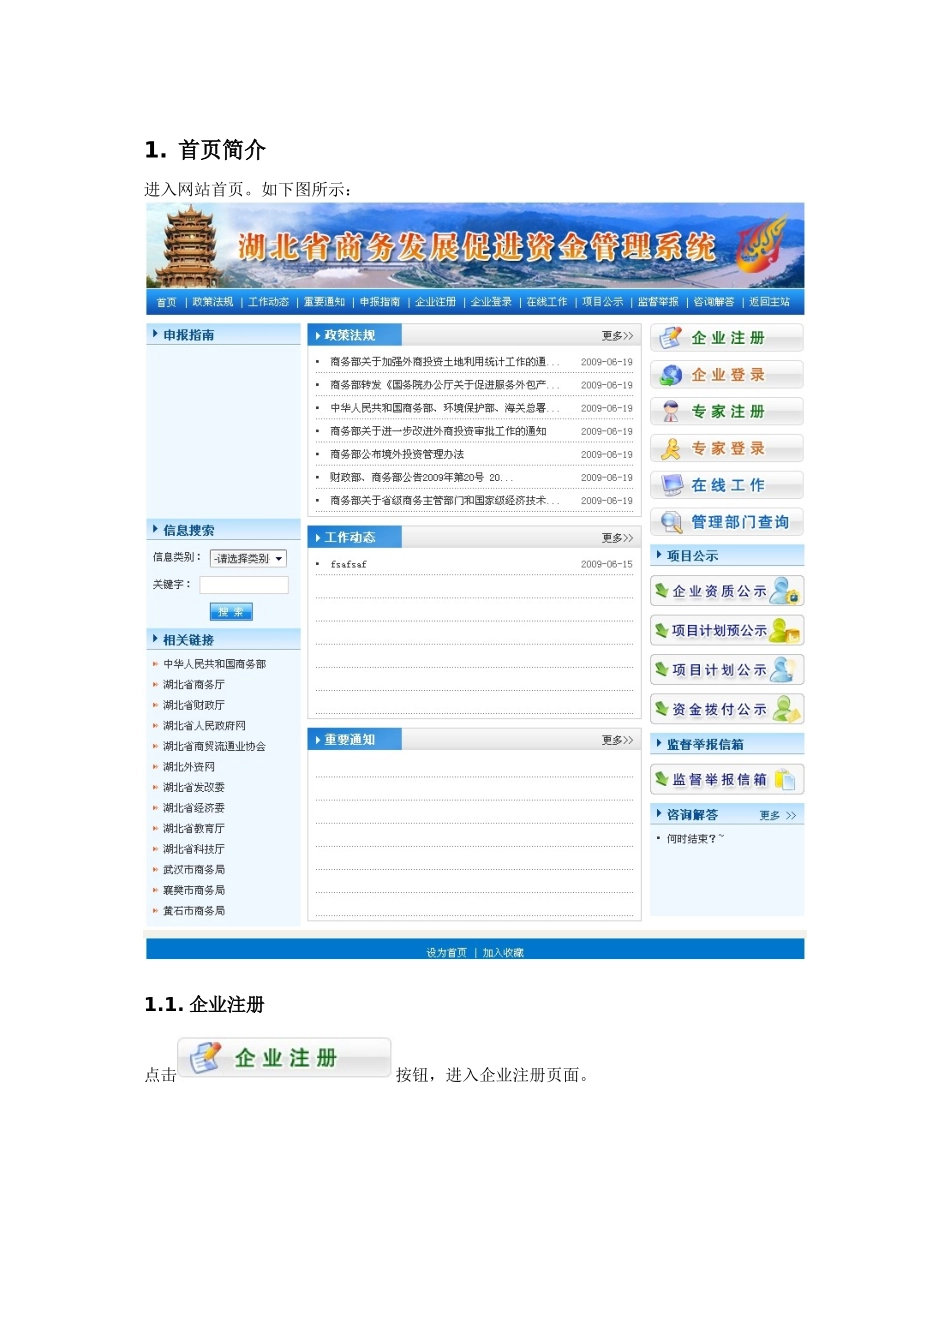Open the fsafsaf entry in 工作动态
Screen dimensions: 950x1344
348,565
